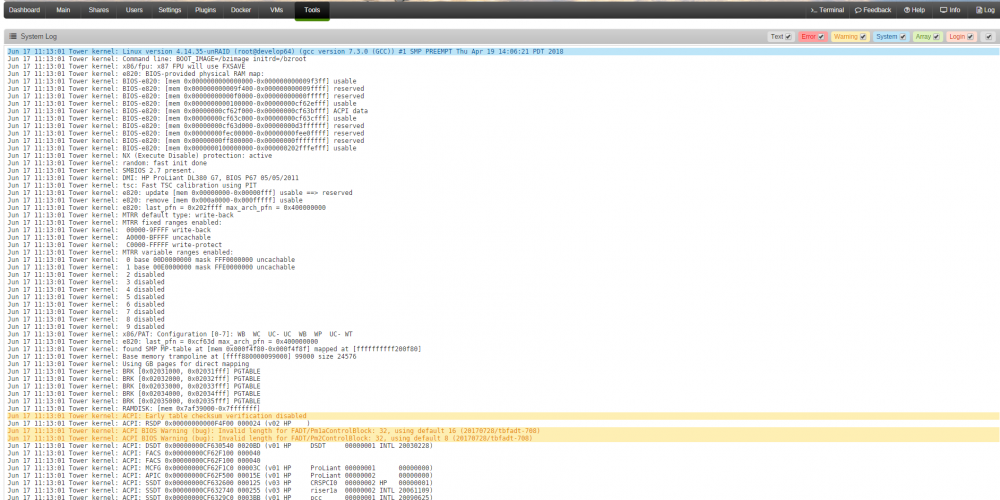The image size is (1000, 500).
Task: Click the 'Fast TSC calibration using PIT' line
Action: click(132, 186)
